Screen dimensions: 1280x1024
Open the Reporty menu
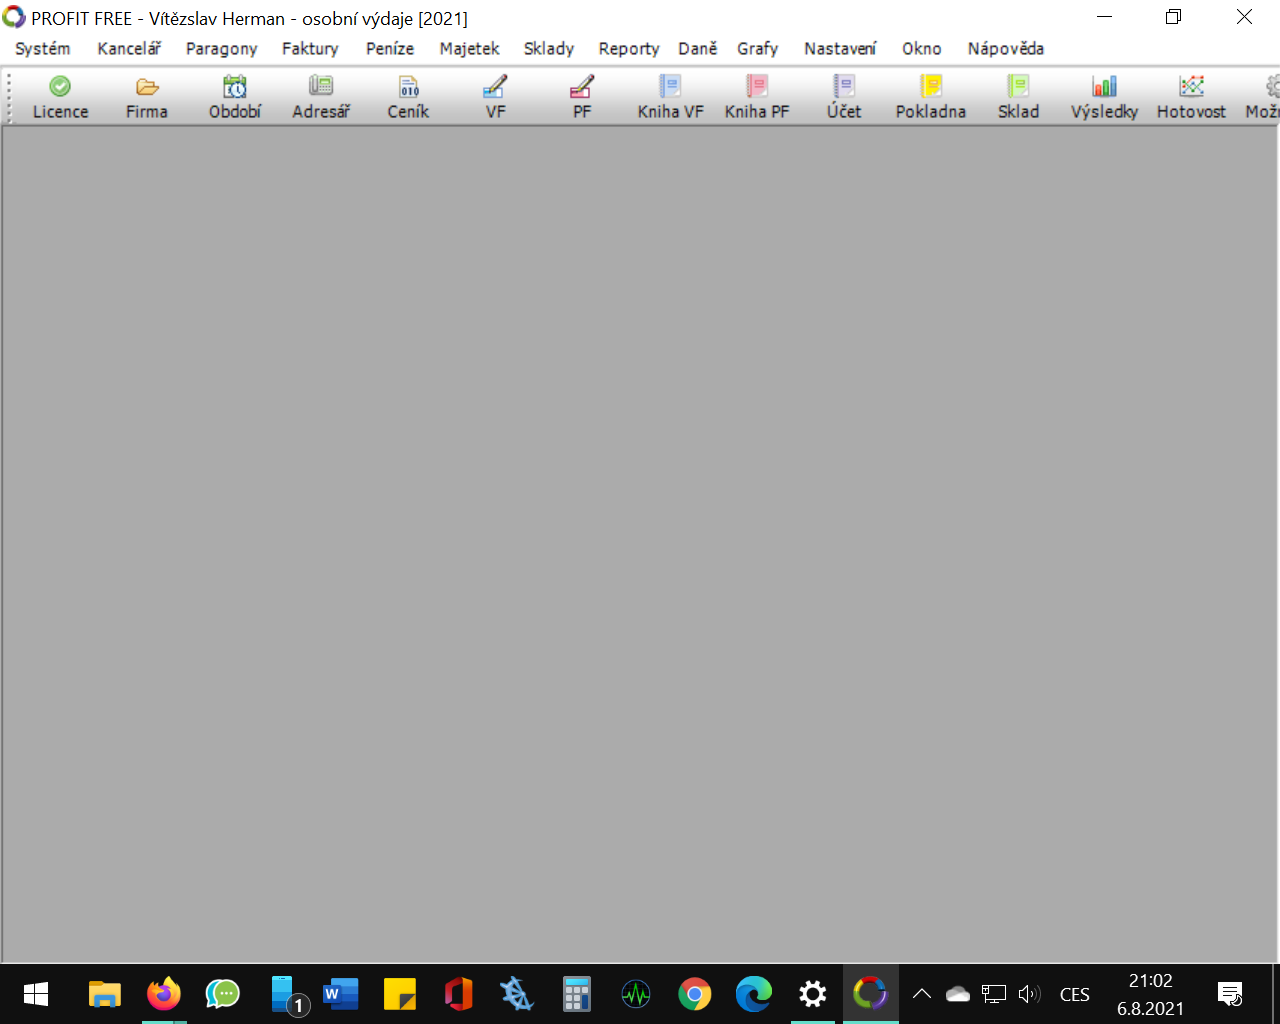click(629, 48)
